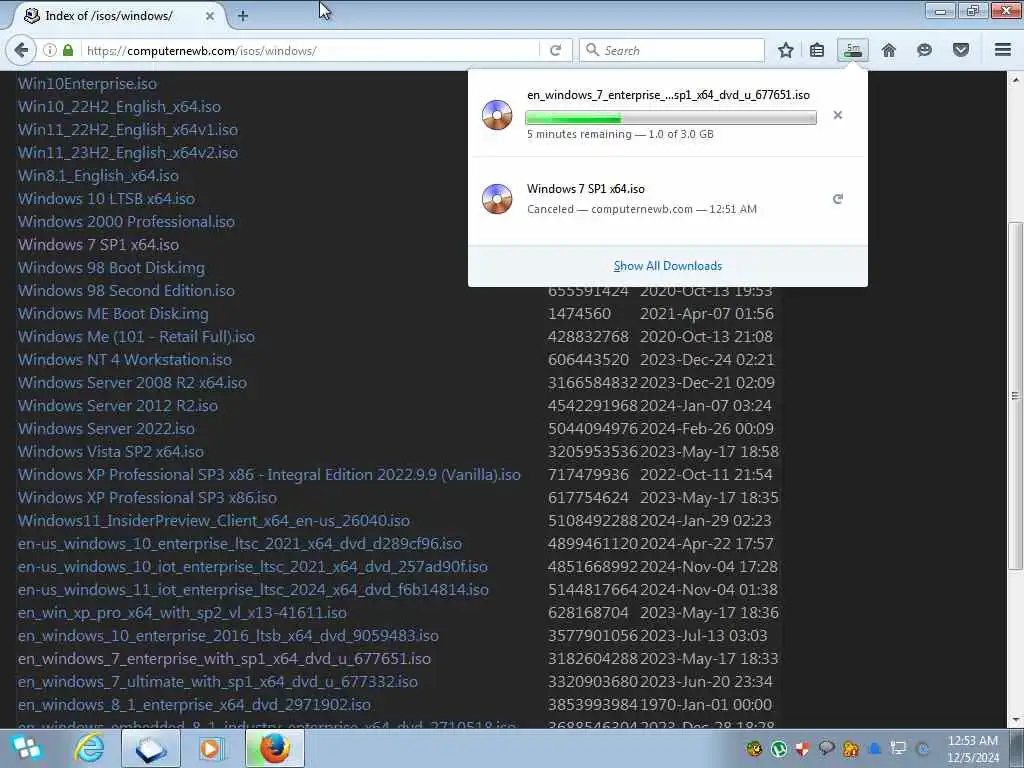Select the Index of /isos/windows/ tab
The image size is (1024, 768).
coord(118,16)
